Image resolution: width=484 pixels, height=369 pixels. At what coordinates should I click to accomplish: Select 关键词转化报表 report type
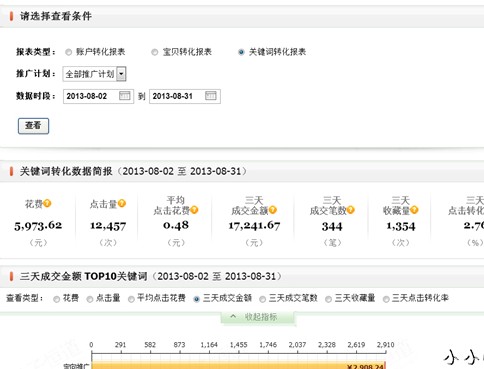coord(241,52)
